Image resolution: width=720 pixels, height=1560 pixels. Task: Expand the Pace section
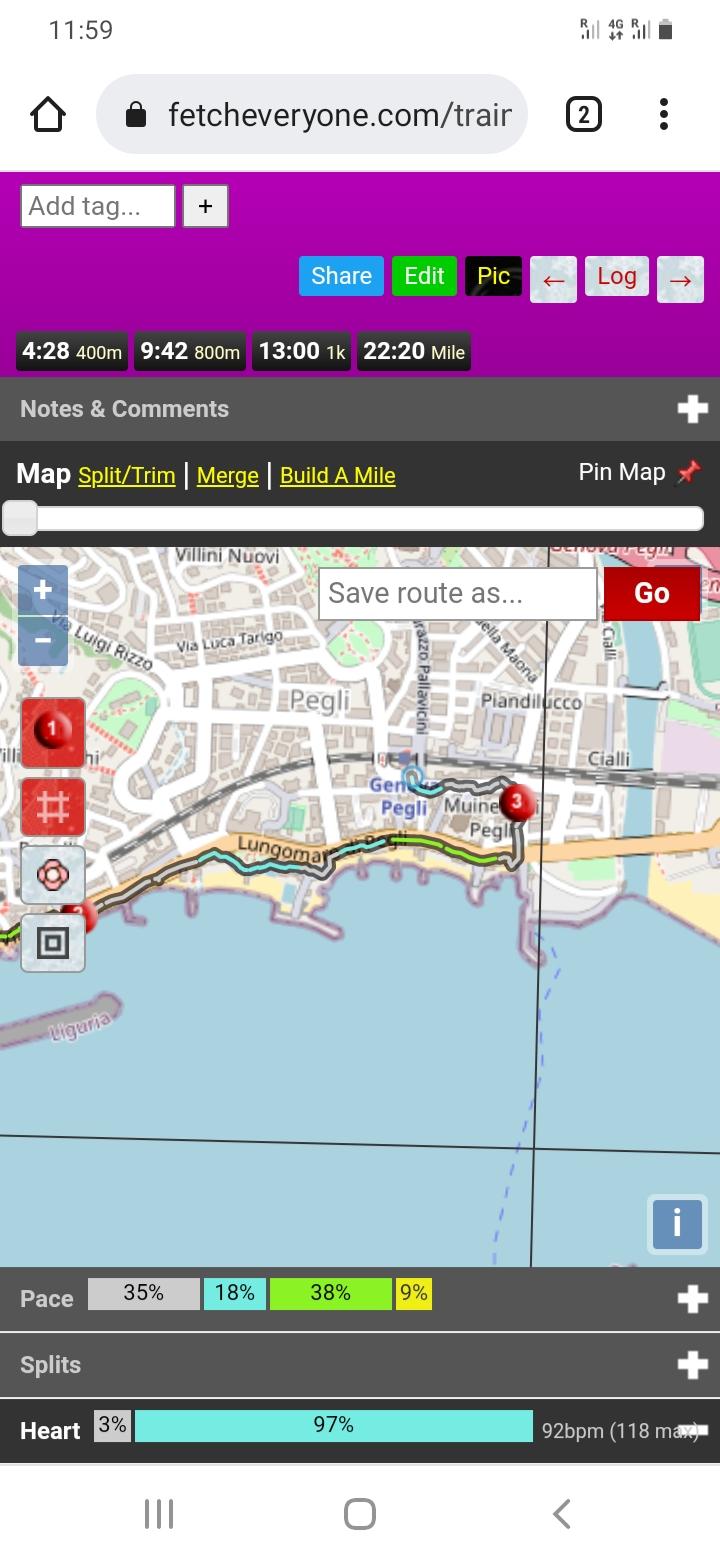(692, 1298)
